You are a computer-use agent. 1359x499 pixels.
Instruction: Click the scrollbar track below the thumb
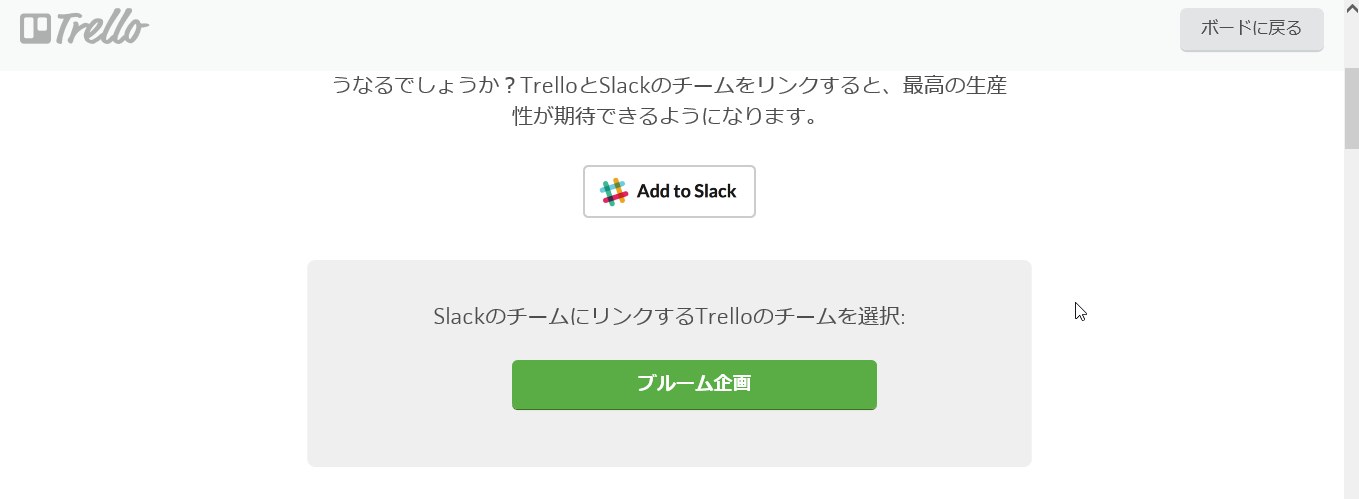coord(1351,320)
